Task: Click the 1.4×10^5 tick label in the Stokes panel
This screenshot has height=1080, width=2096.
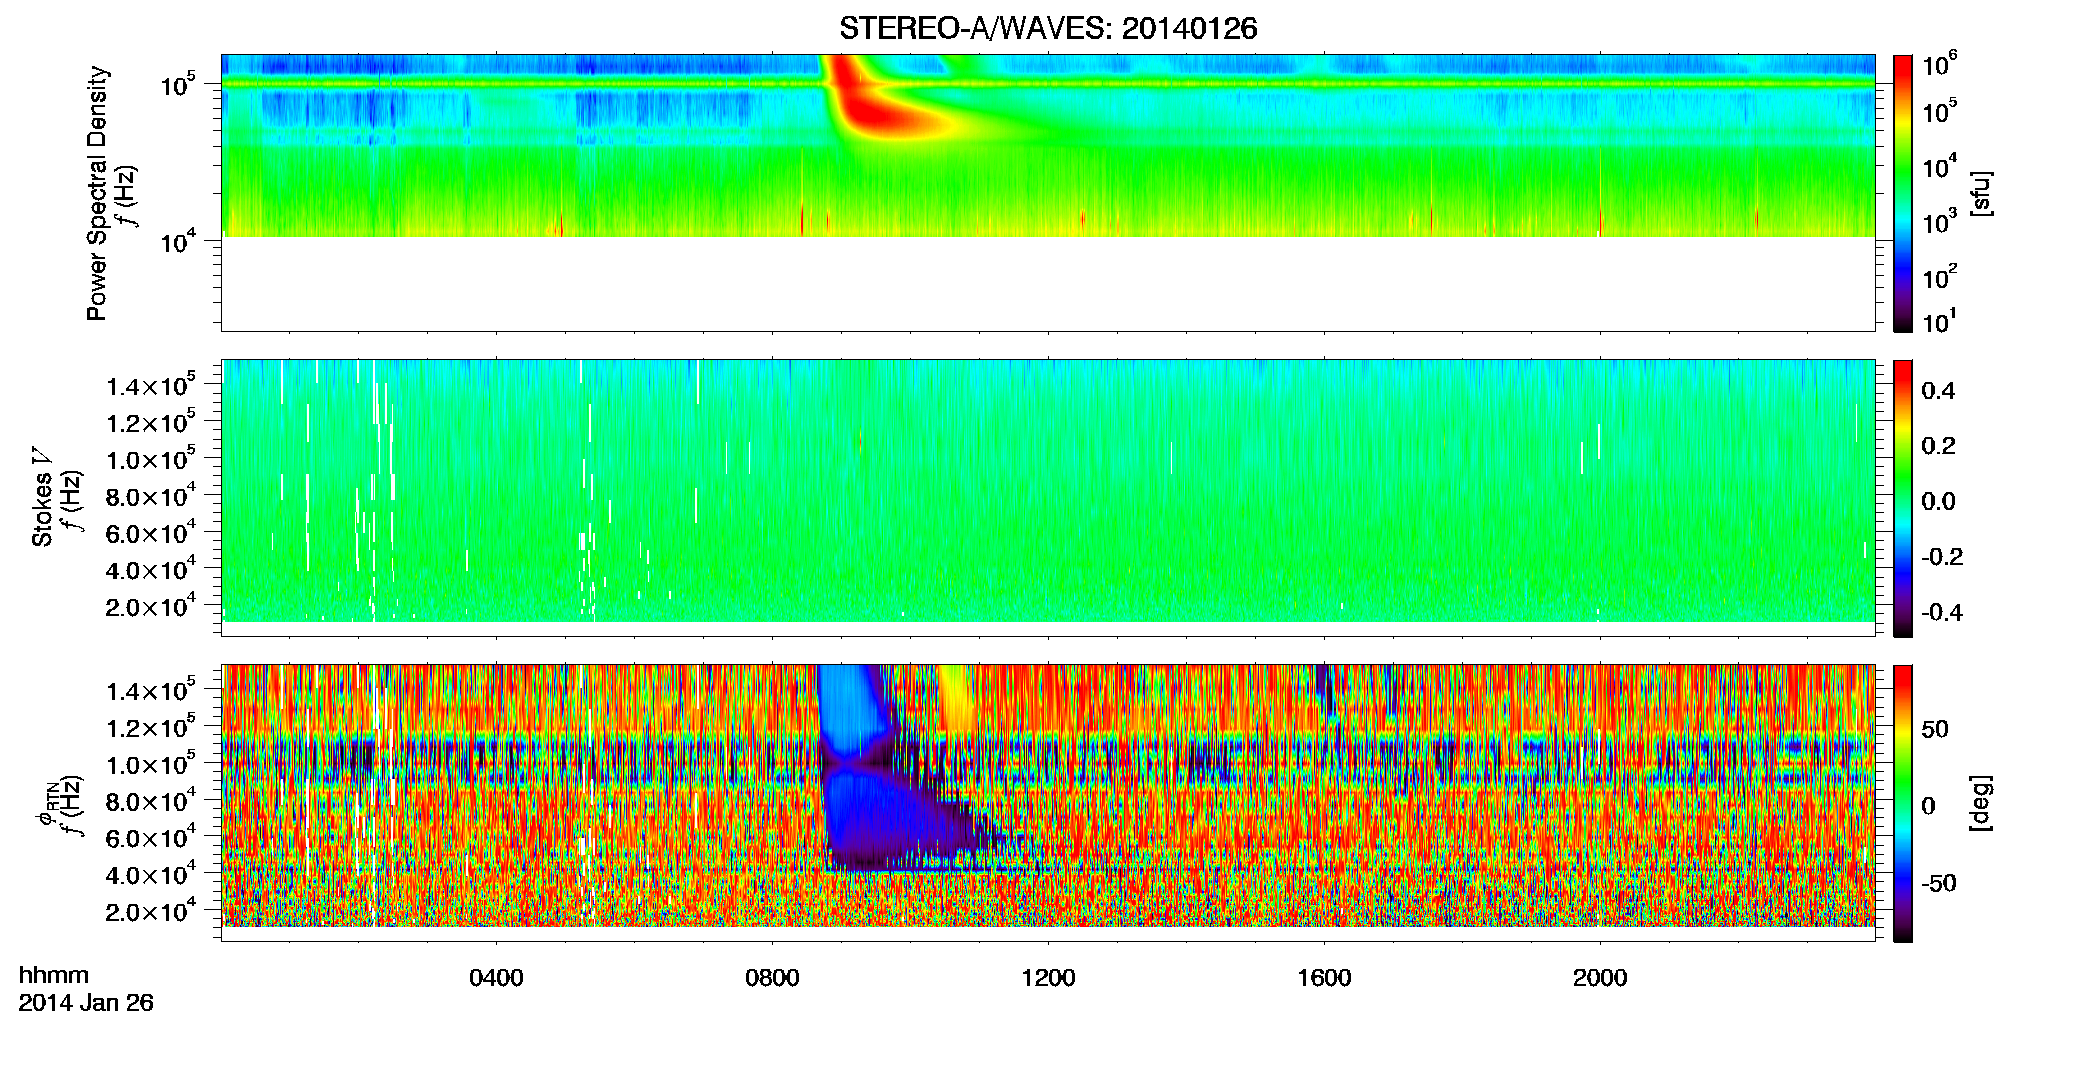Action: point(150,386)
